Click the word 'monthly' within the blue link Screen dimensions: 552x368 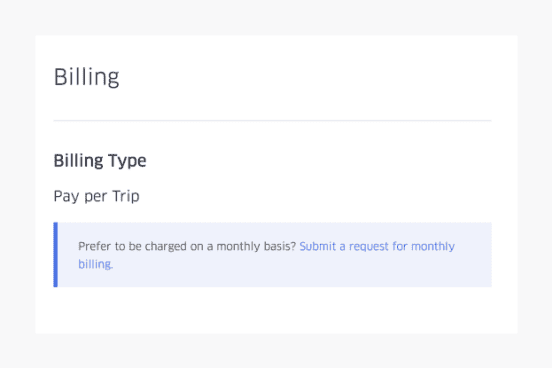(x=433, y=246)
